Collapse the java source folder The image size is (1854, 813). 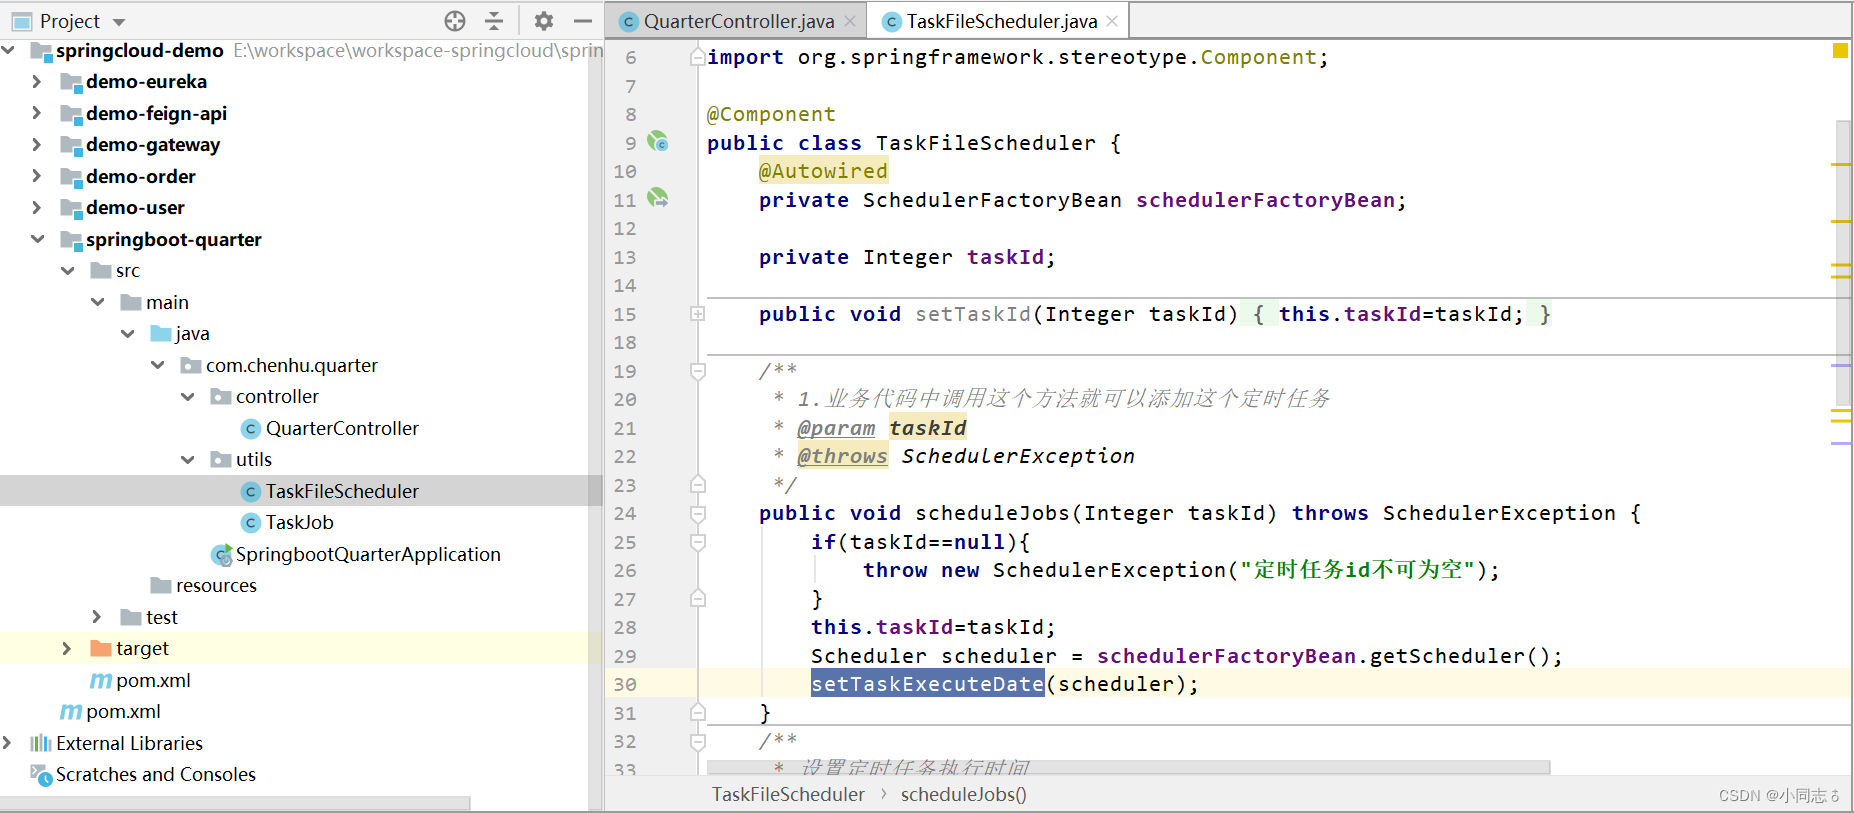[x=127, y=334]
